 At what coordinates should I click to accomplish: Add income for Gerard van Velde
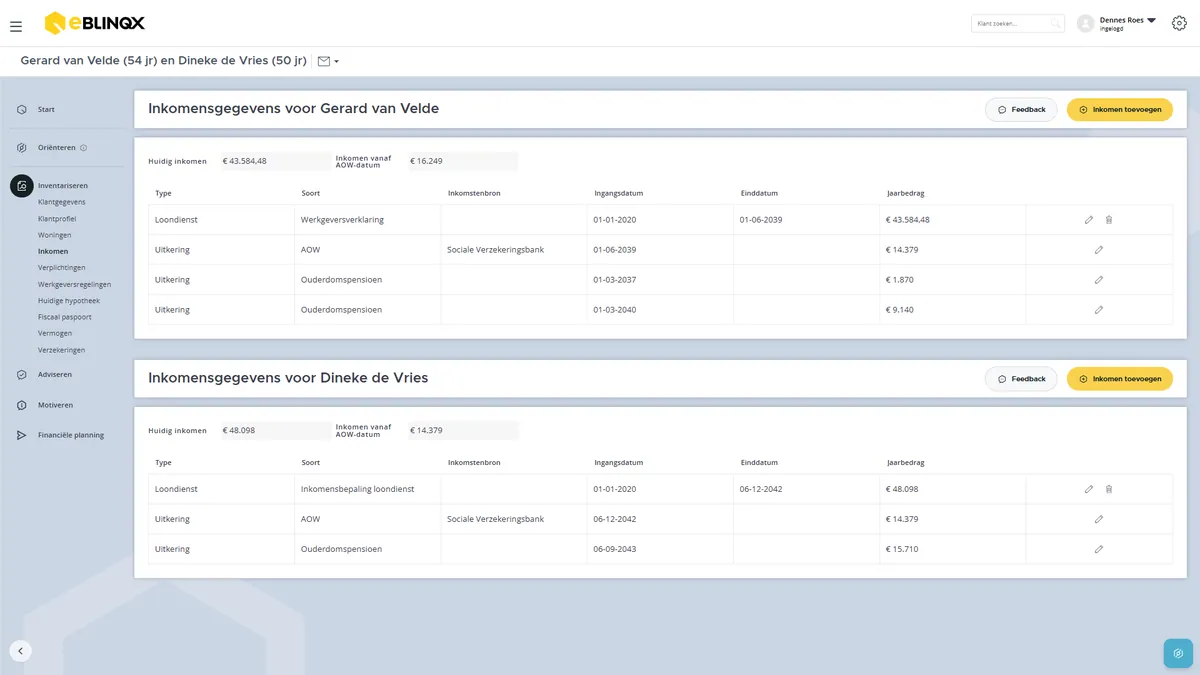click(1120, 110)
